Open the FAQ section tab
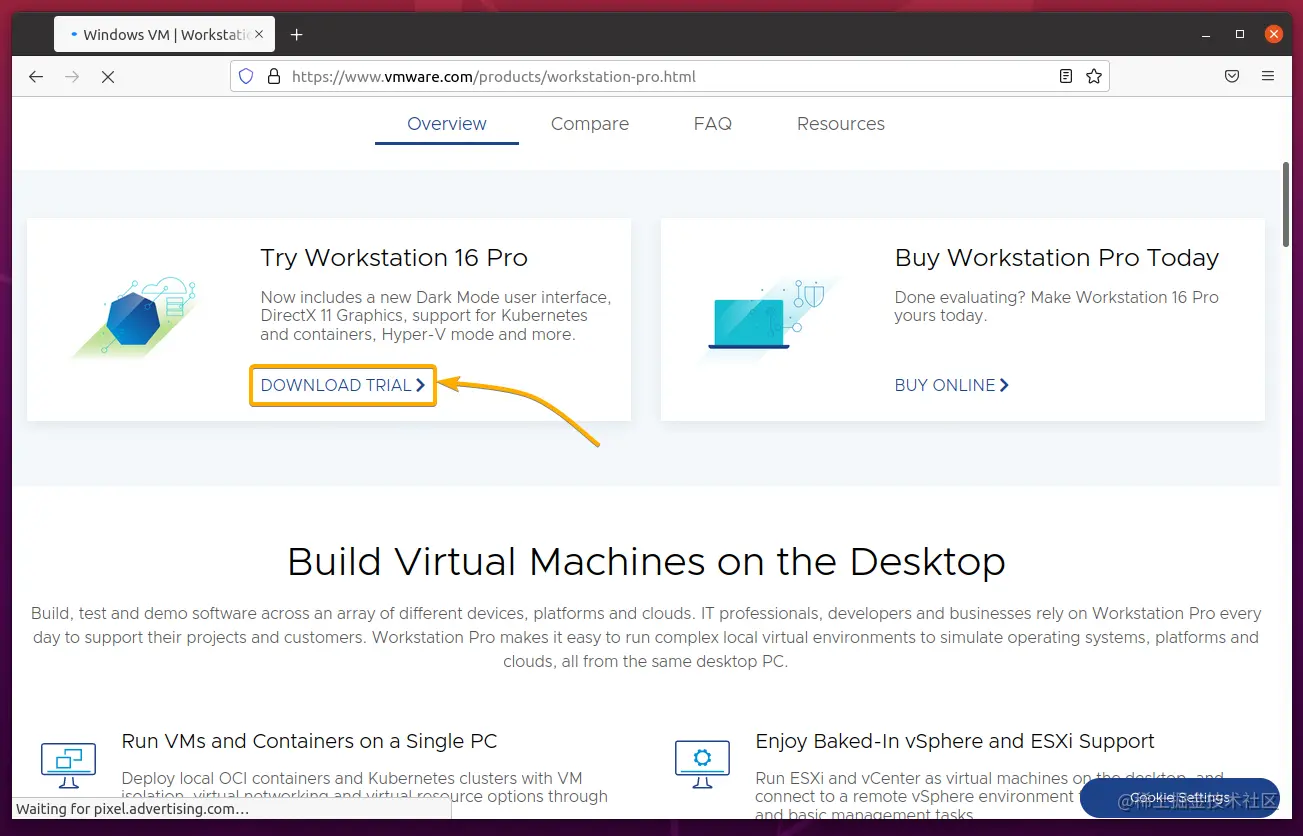This screenshot has height=836, width=1303. (x=712, y=124)
